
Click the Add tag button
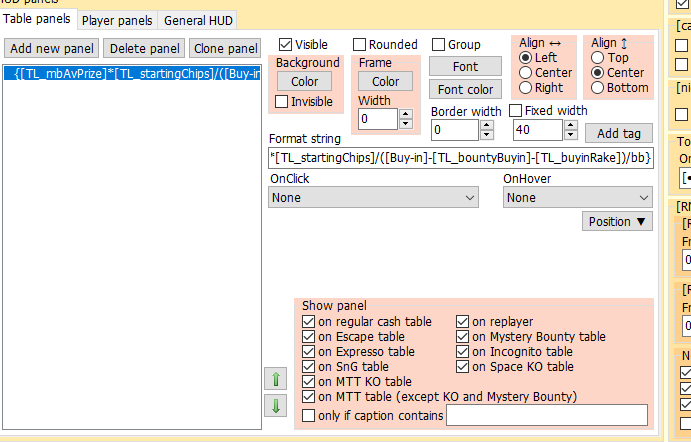619,133
